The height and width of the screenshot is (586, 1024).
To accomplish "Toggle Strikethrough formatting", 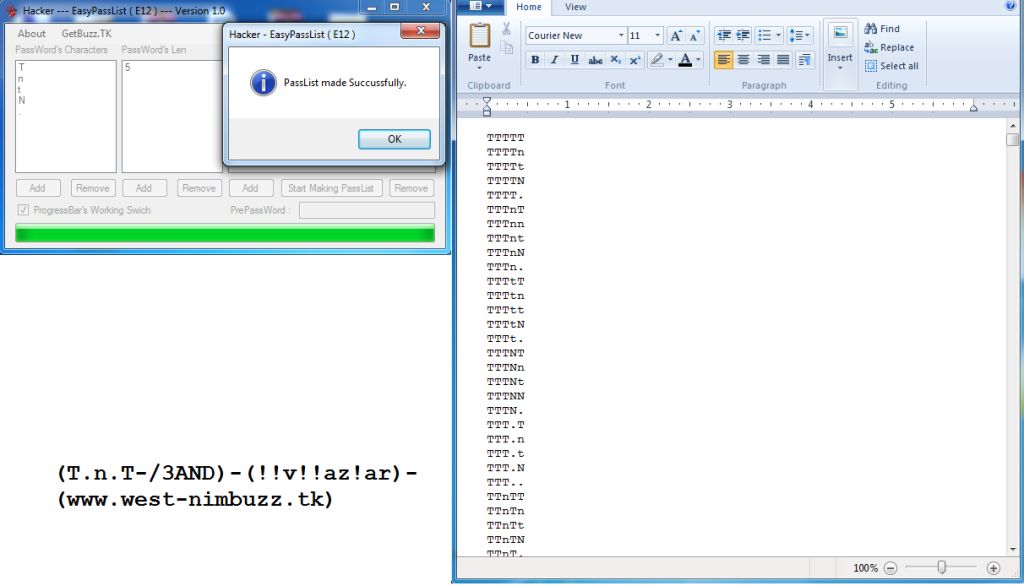I will pyautogui.click(x=595, y=60).
